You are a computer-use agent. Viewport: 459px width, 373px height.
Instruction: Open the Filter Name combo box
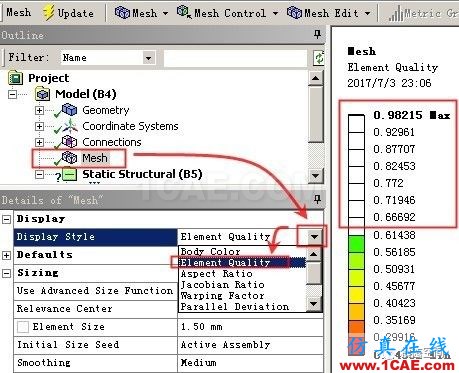[108, 58]
